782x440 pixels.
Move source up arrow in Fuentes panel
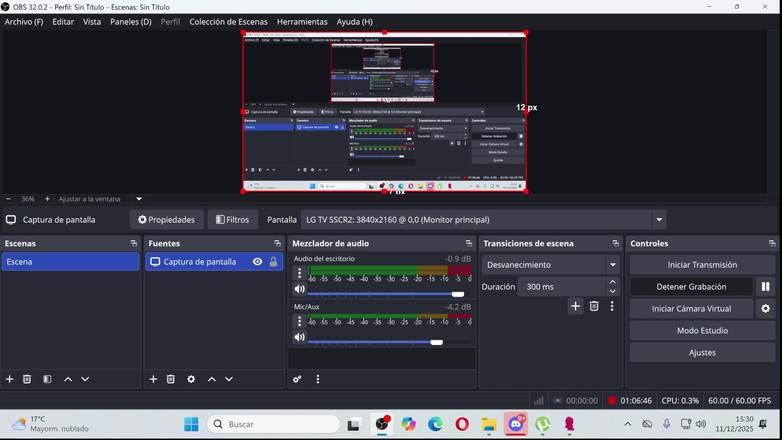211,379
